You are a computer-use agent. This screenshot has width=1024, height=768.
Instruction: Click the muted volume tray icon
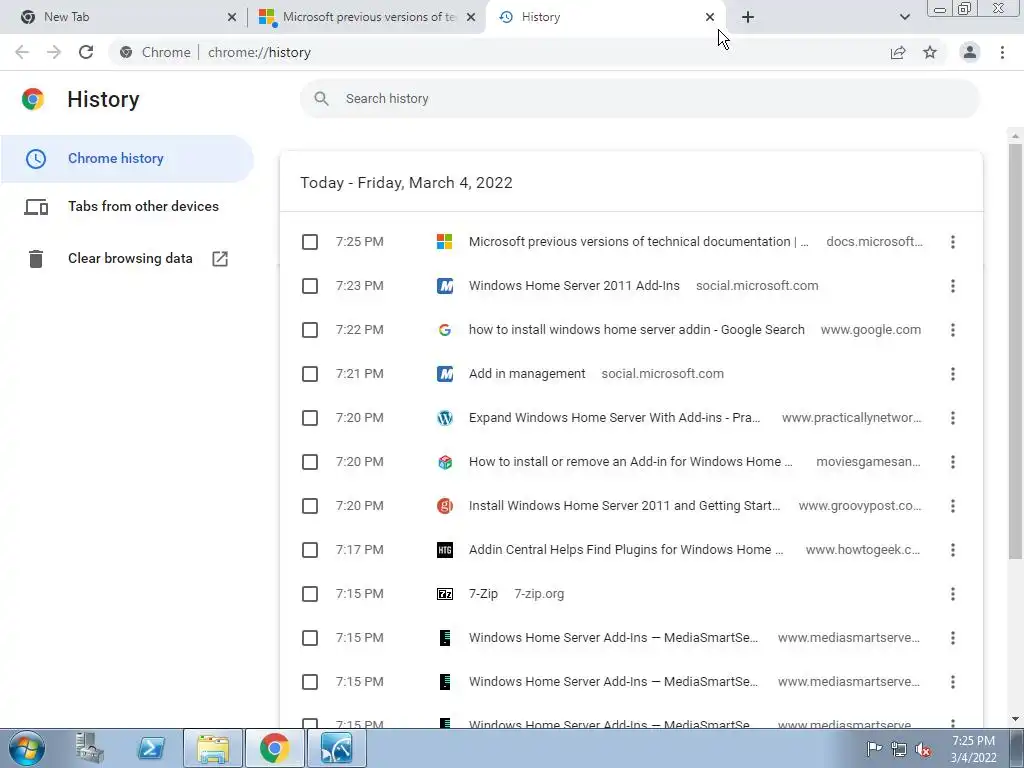(x=923, y=749)
